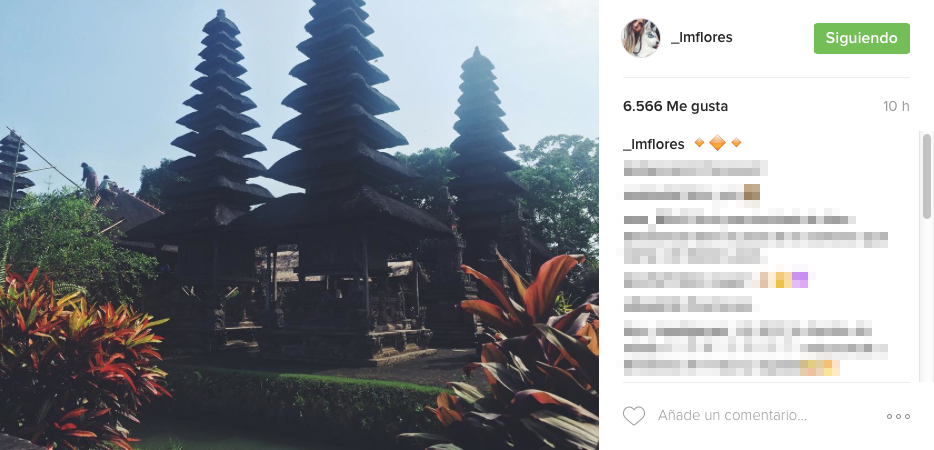Click the _lmflores profile avatar picture
Viewport: 934px width, 450px height.
tap(641, 38)
